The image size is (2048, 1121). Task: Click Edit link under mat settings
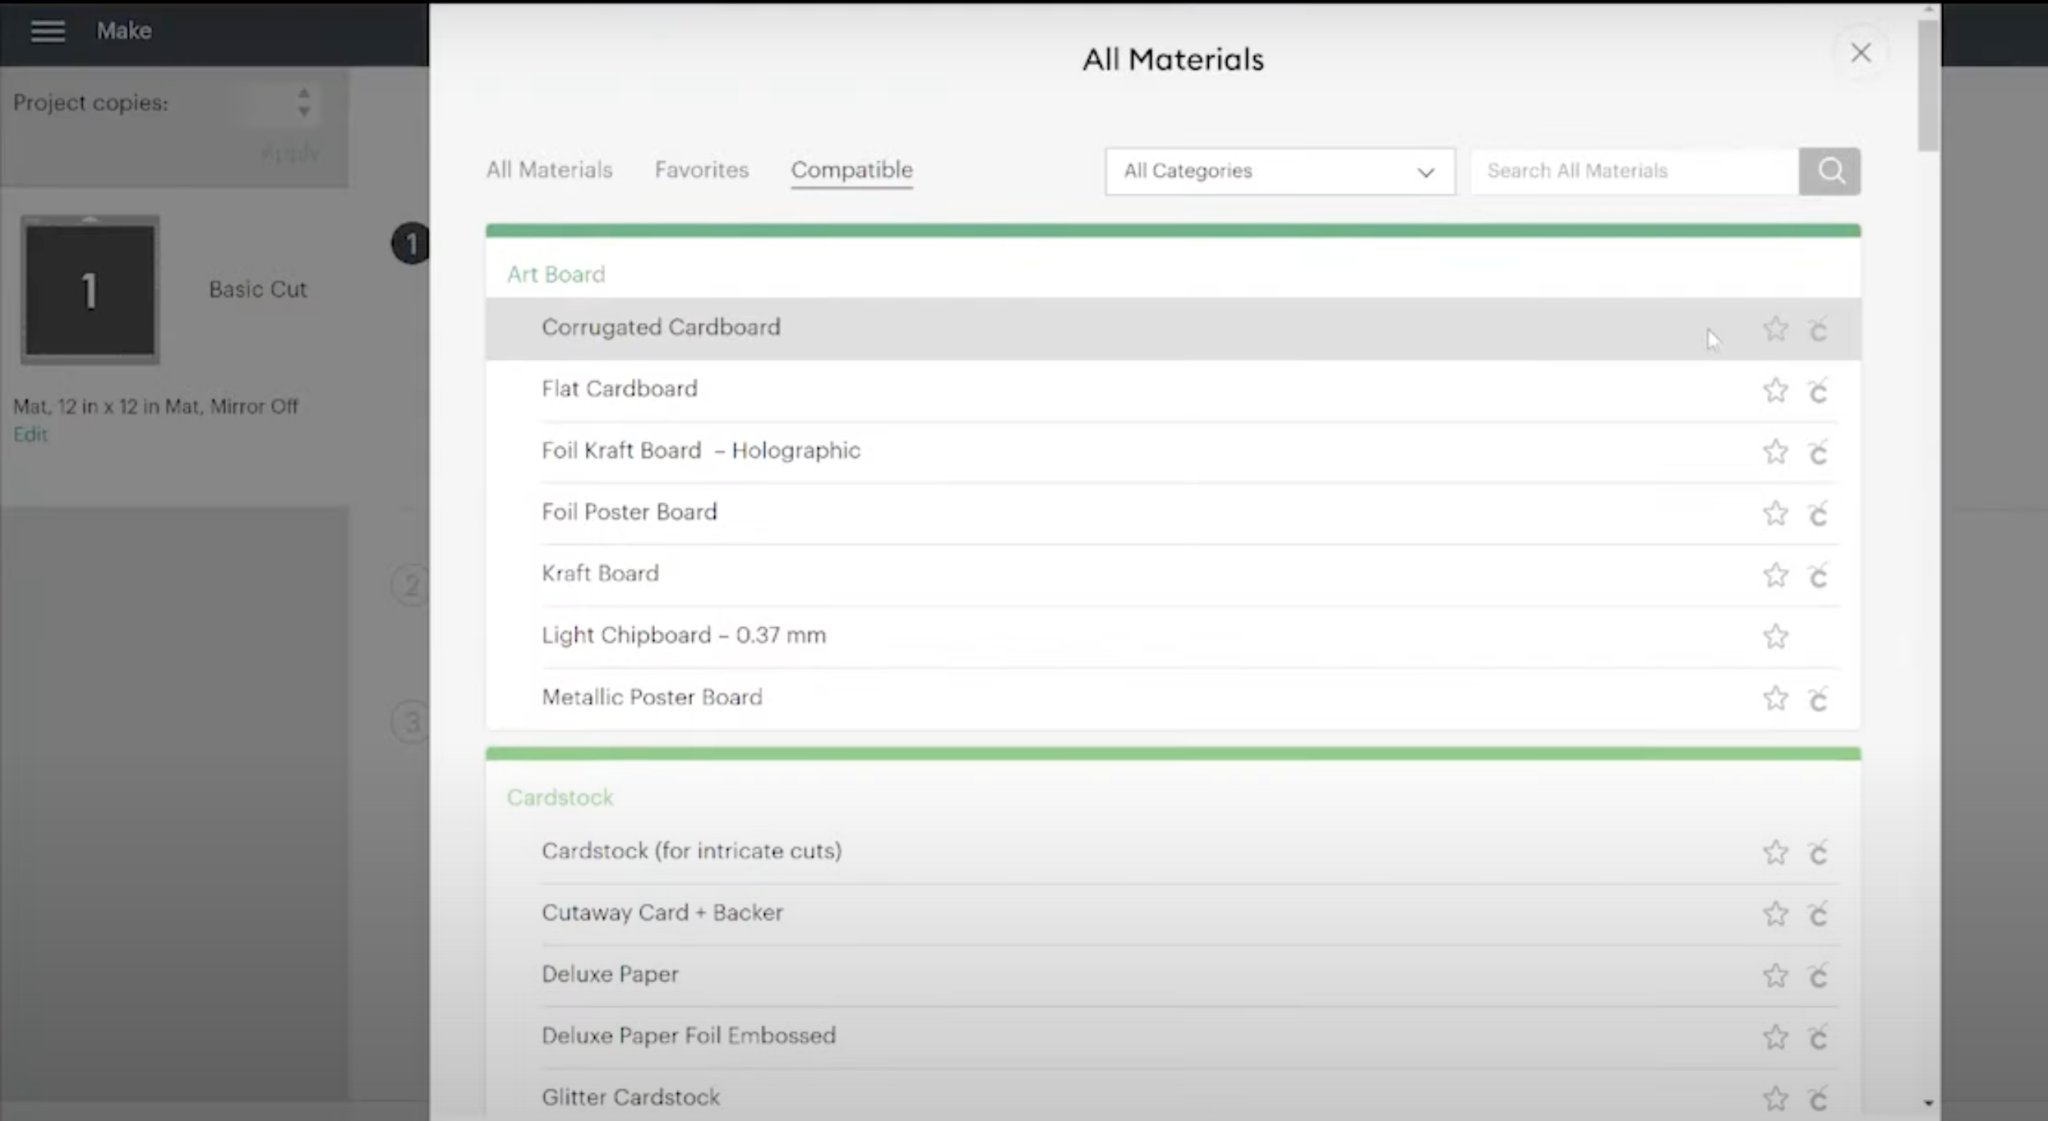[29, 433]
